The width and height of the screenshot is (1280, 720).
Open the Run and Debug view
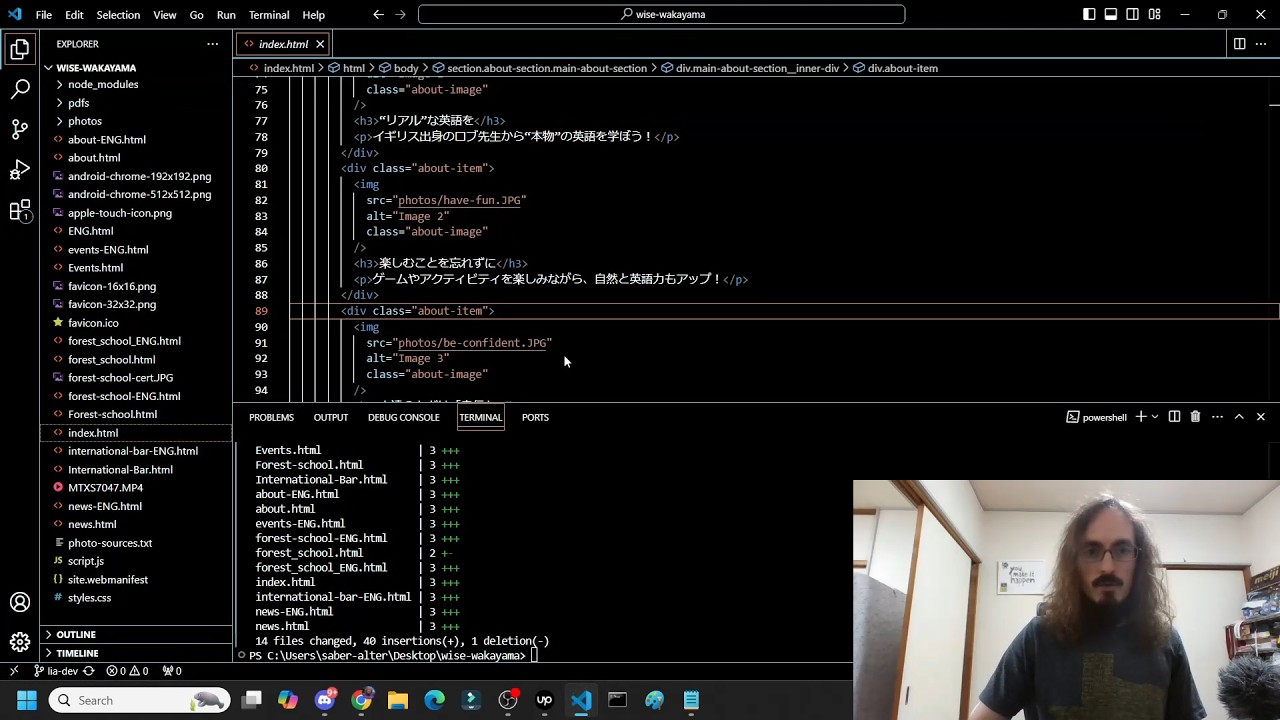coord(20,170)
